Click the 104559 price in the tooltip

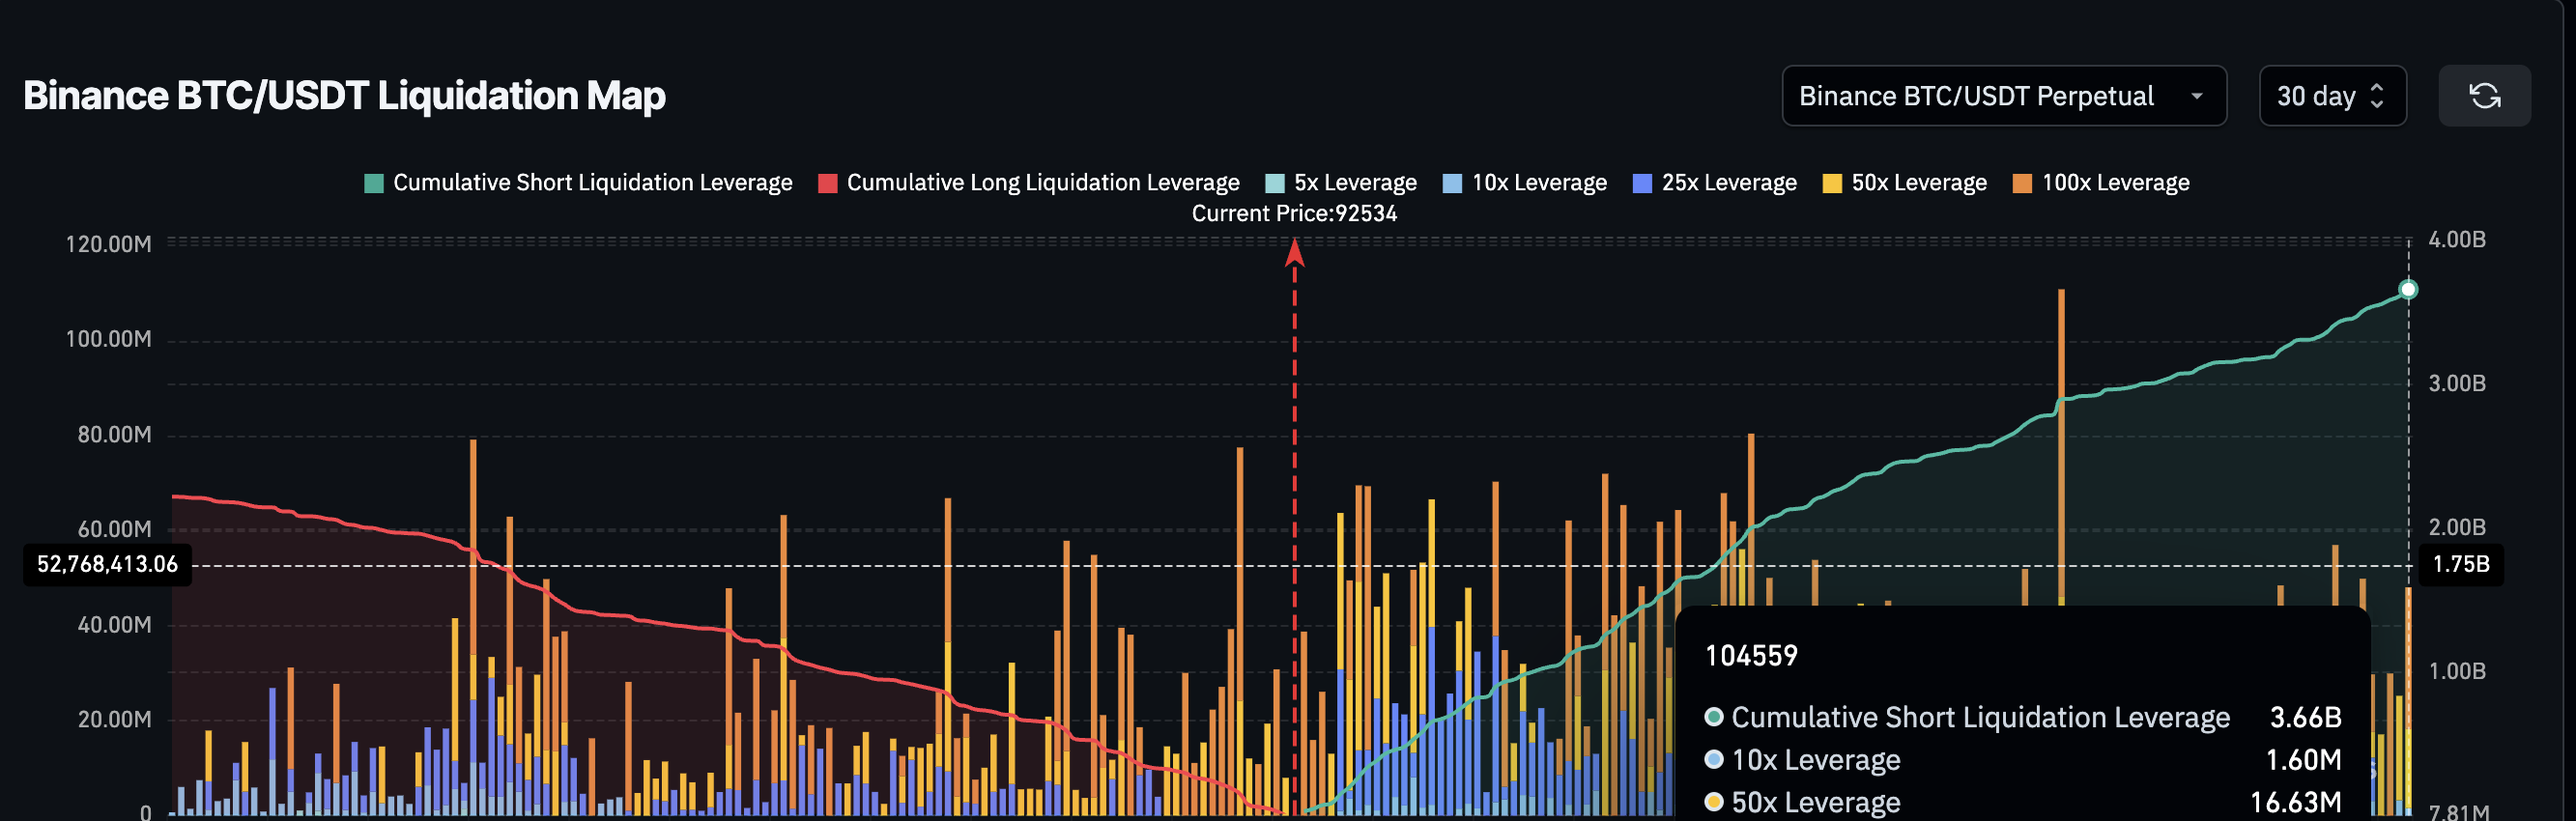coord(1751,657)
